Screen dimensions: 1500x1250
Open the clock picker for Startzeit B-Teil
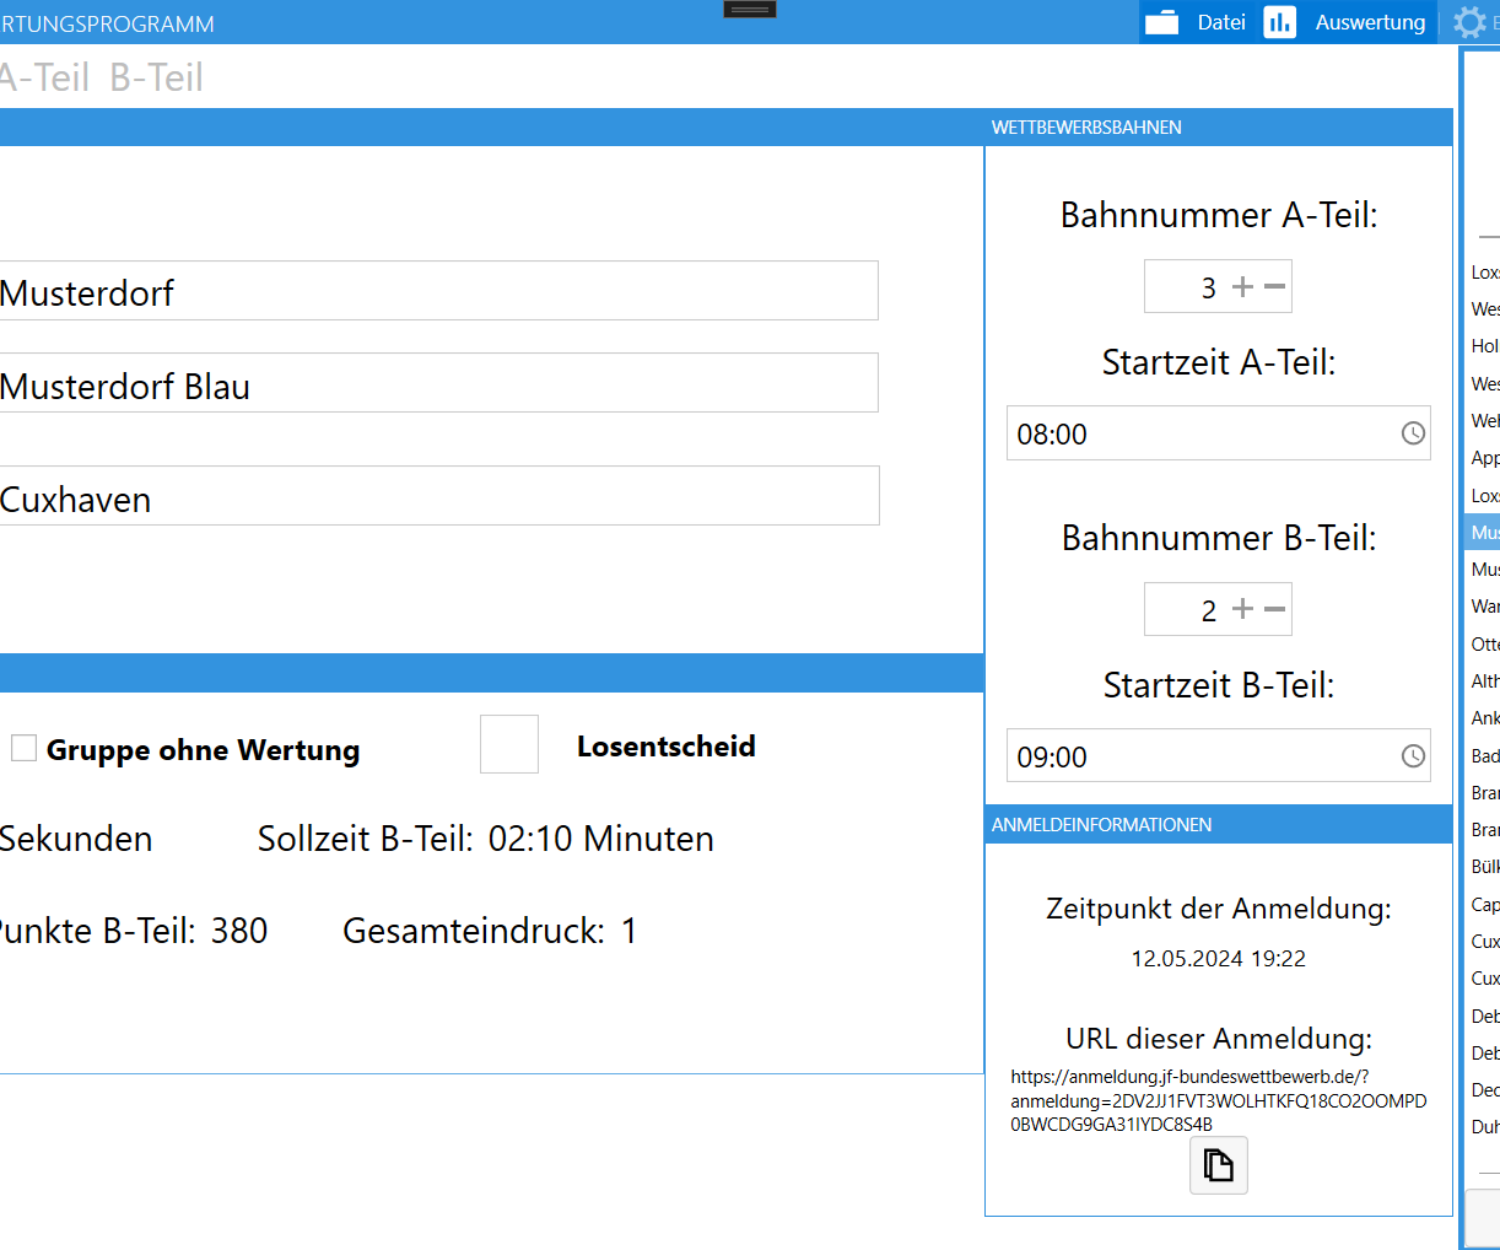point(1412,756)
